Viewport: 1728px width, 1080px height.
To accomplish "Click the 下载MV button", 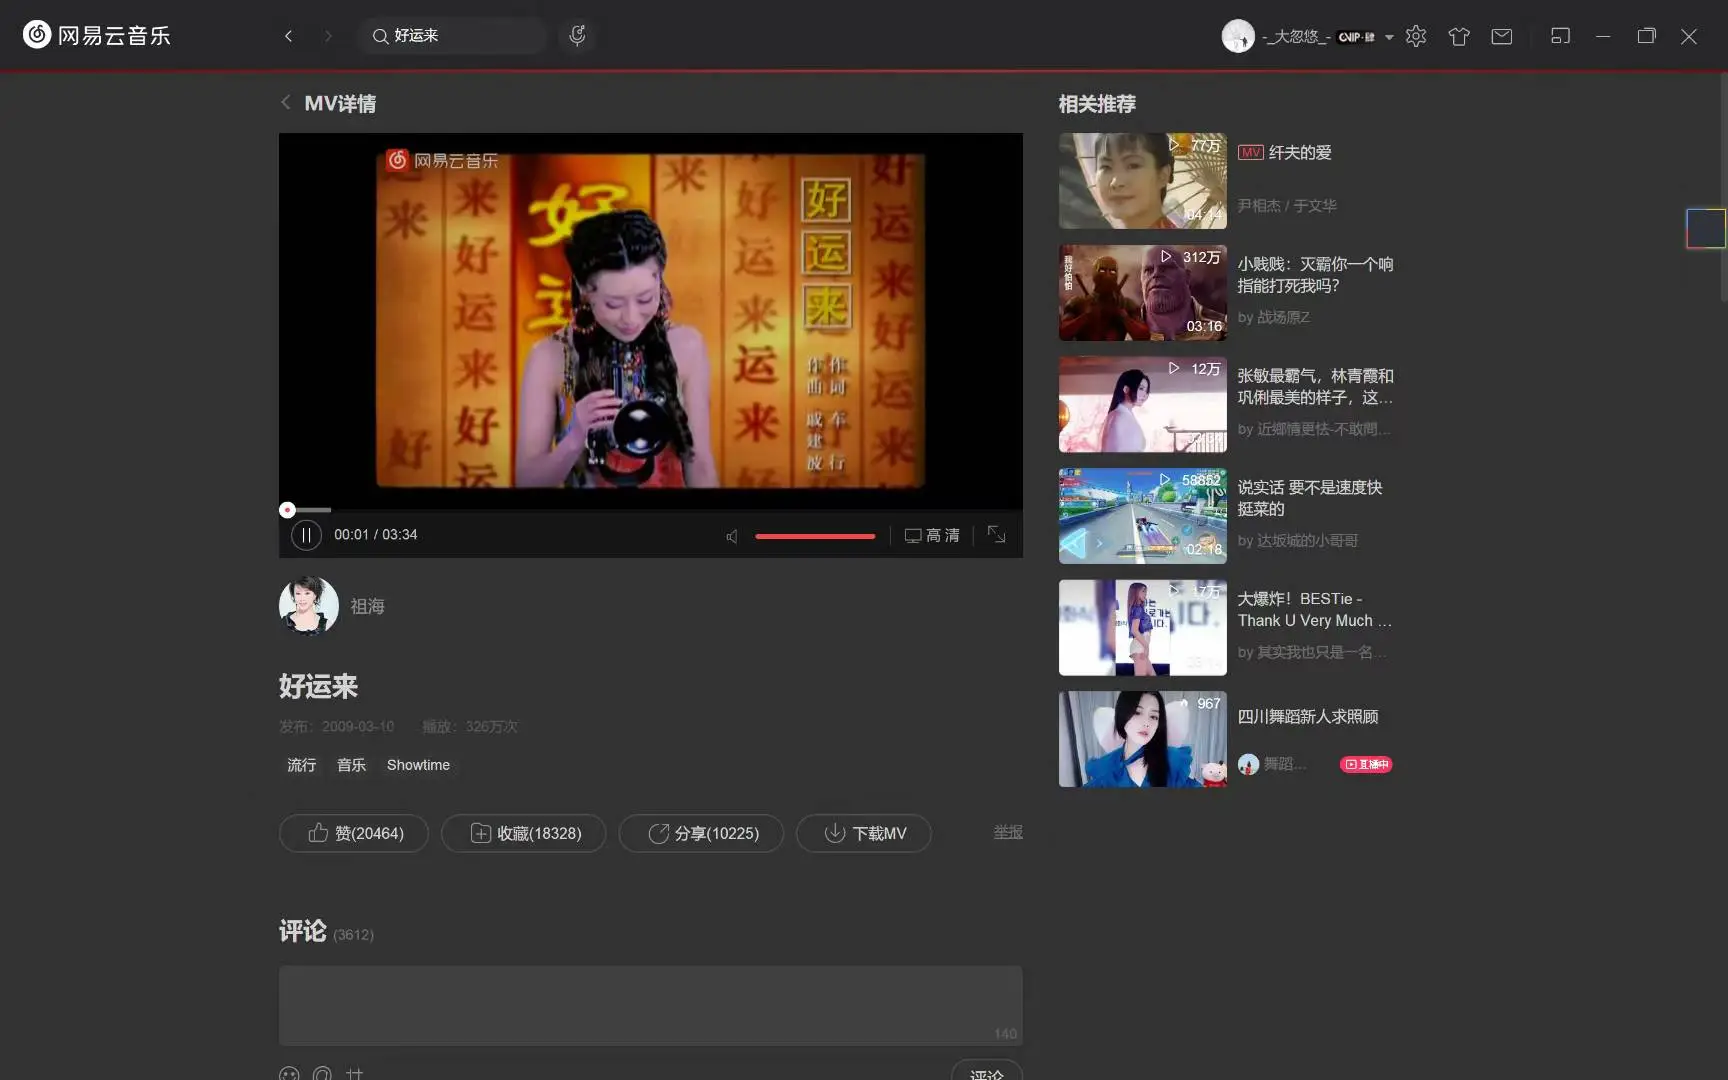I will [864, 833].
